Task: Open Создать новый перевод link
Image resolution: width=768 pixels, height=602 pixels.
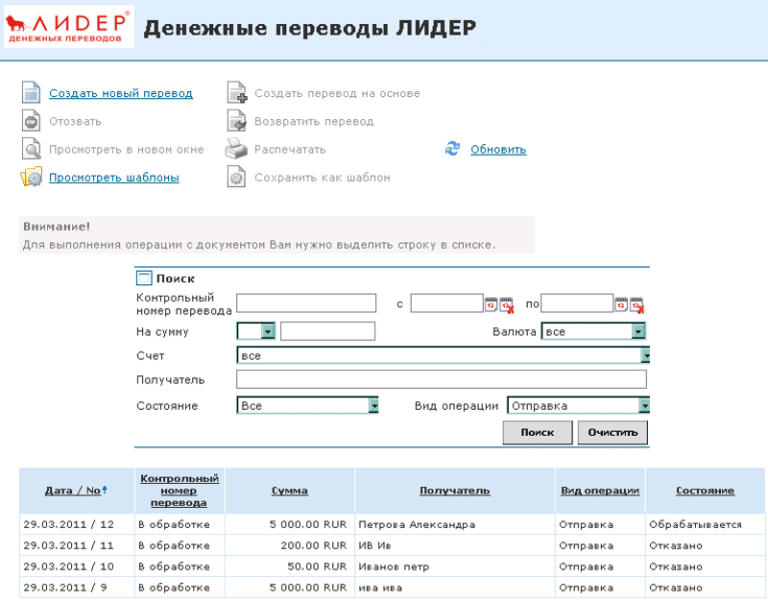Action: 121,93
